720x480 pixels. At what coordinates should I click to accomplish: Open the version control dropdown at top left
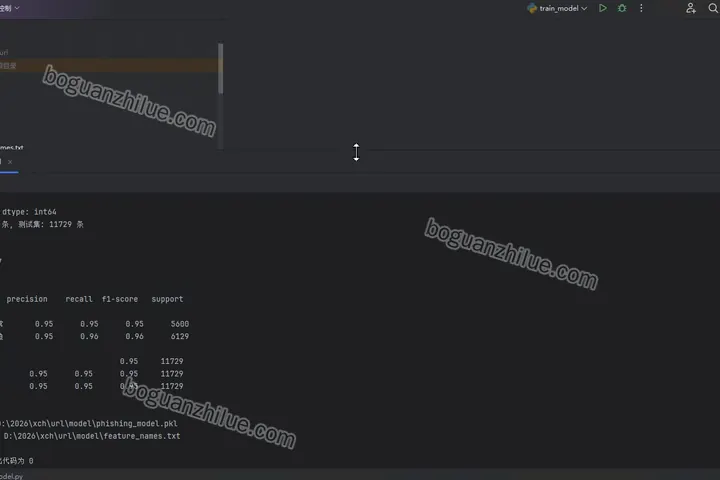[10, 8]
